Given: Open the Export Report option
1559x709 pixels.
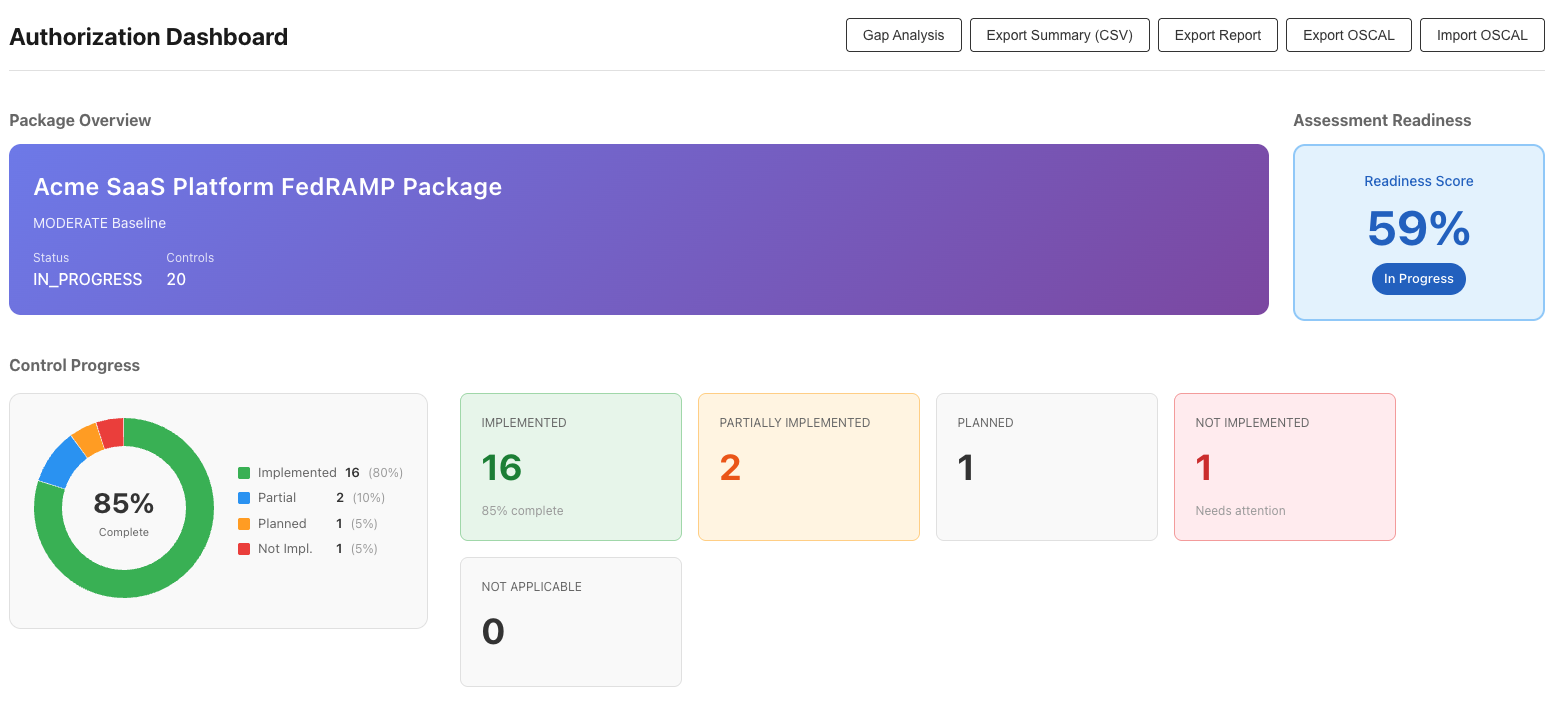Looking at the screenshot, I should [x=1217, y=34].
